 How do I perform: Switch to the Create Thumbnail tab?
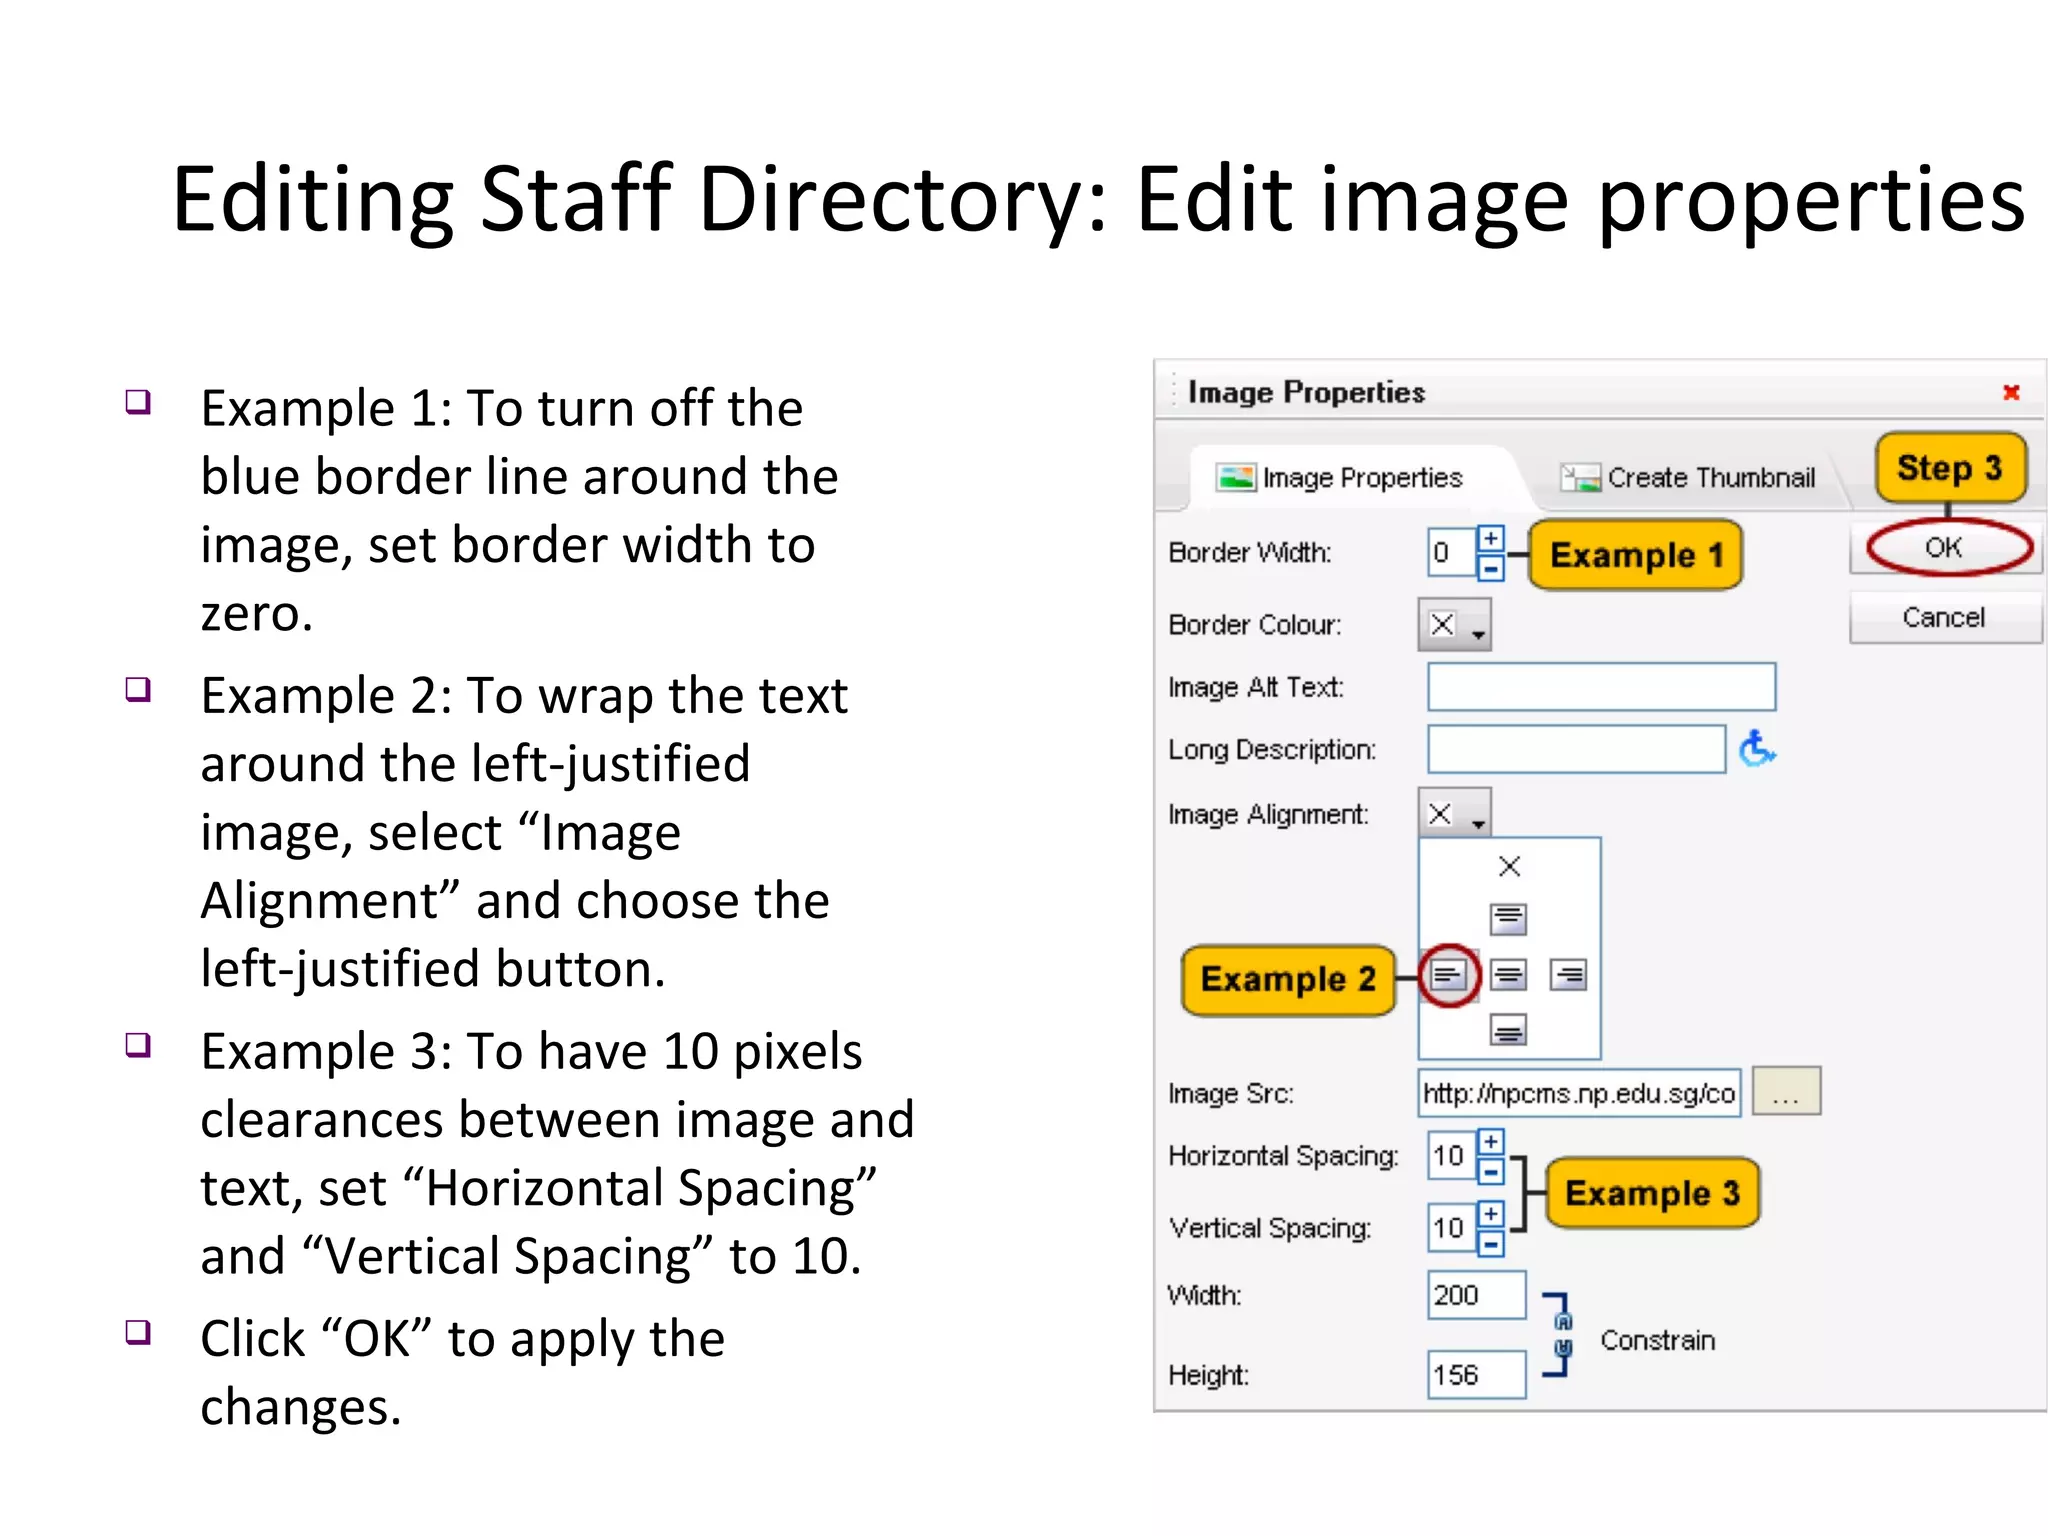[1688, 478]
